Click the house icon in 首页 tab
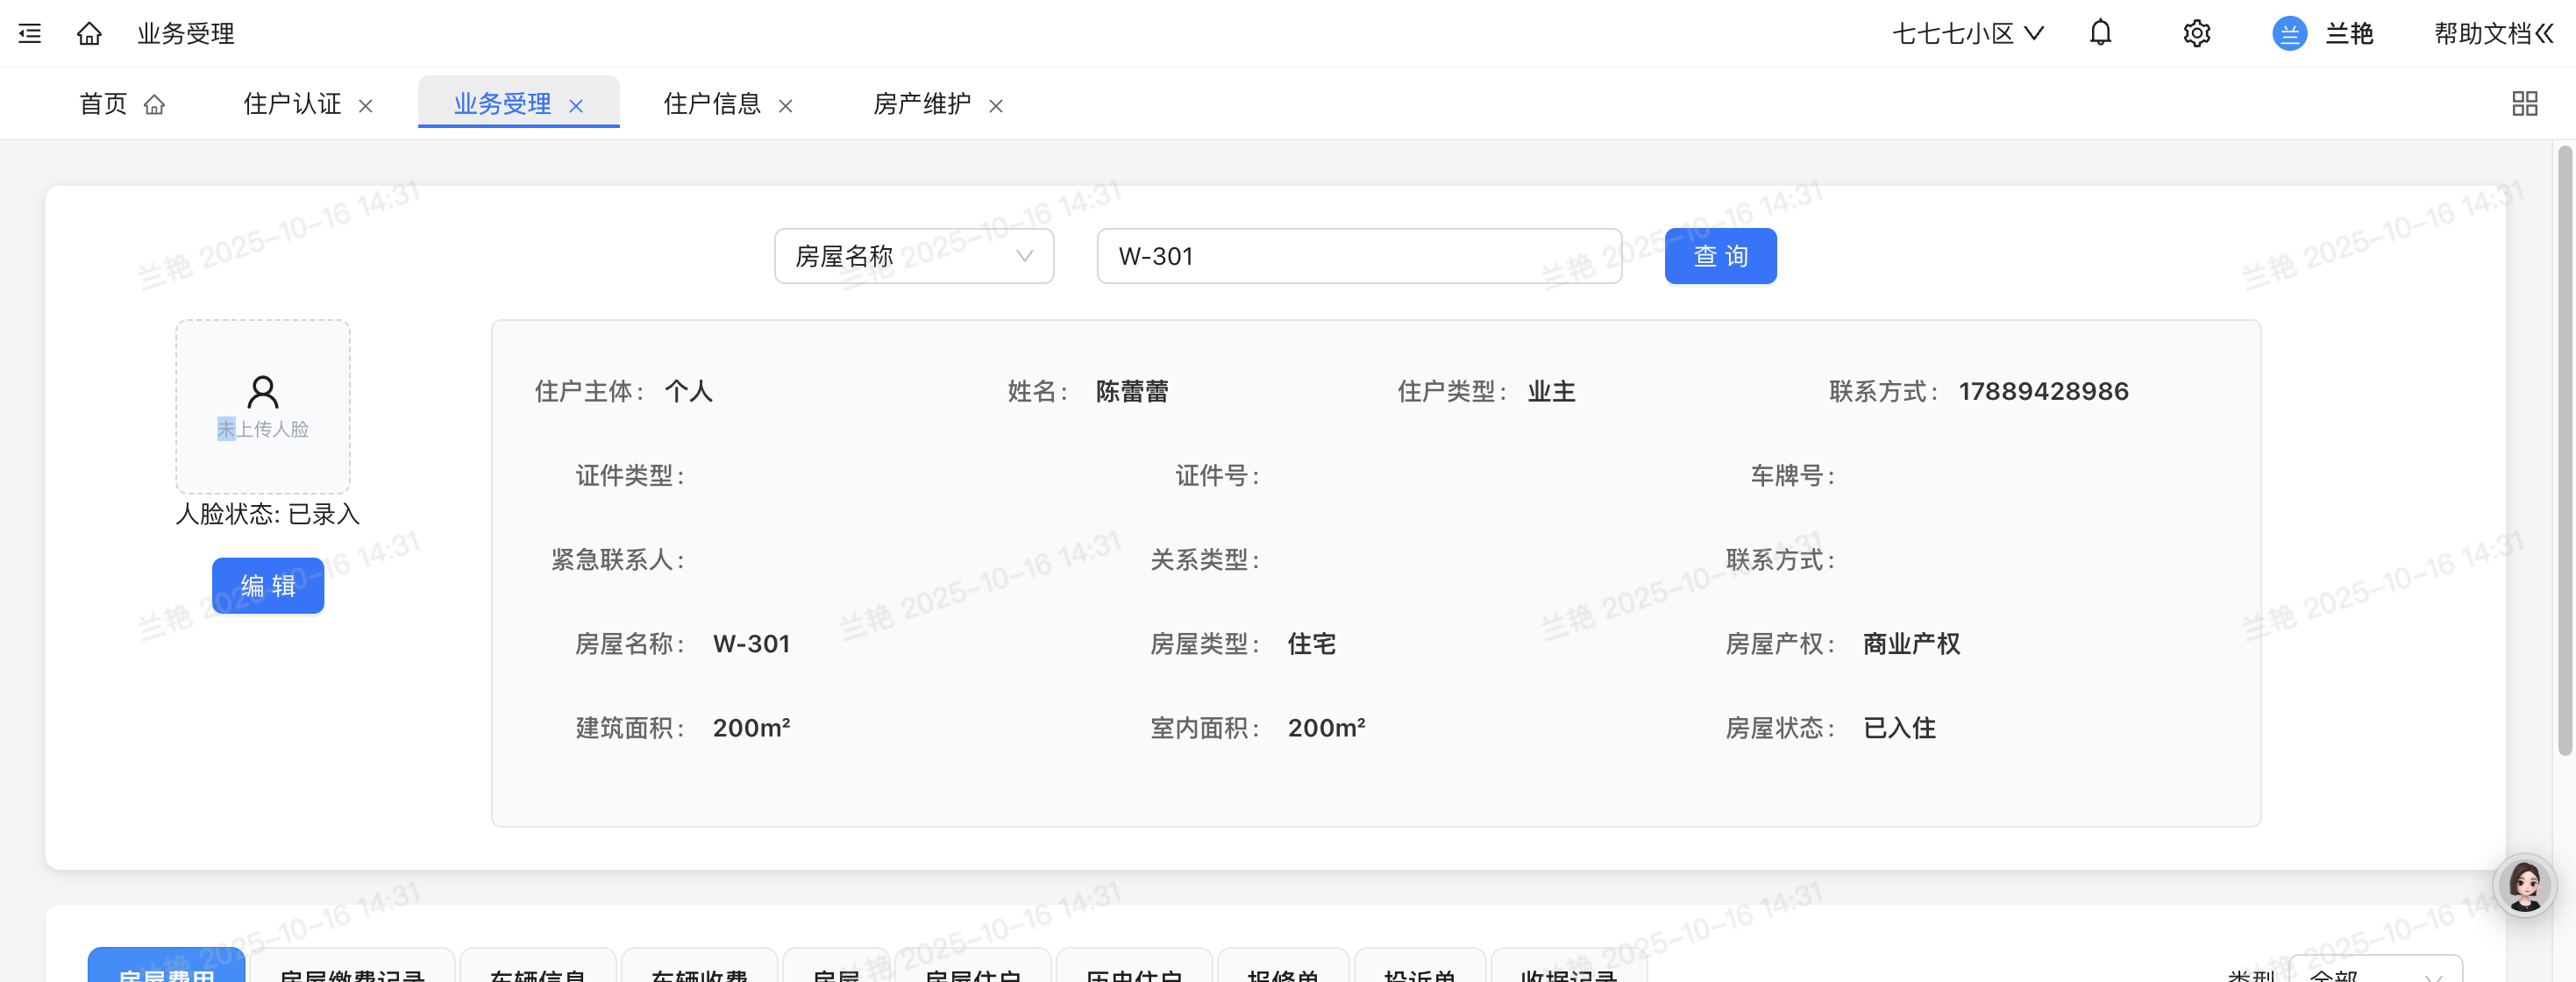The height and width of the screenshot is (982, 2576). click(x=154, y=104)
